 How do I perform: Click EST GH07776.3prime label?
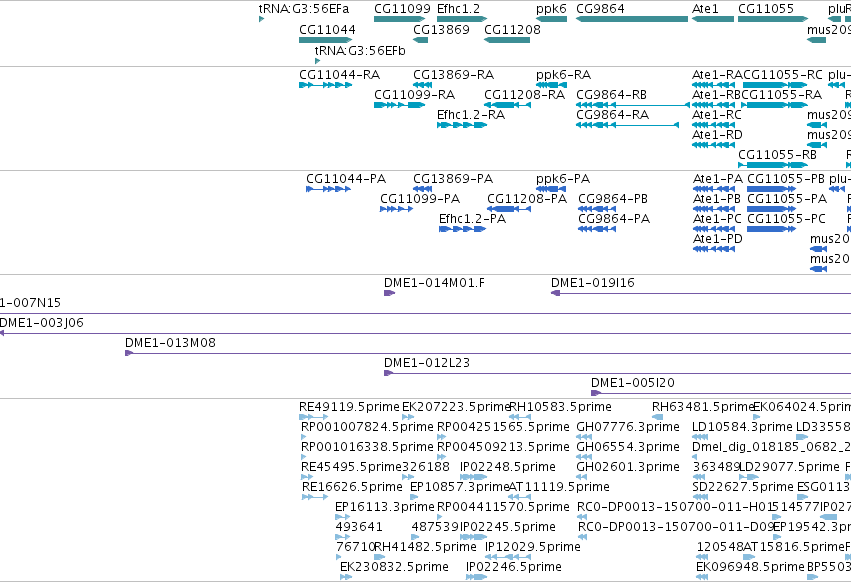coord(627,427)
